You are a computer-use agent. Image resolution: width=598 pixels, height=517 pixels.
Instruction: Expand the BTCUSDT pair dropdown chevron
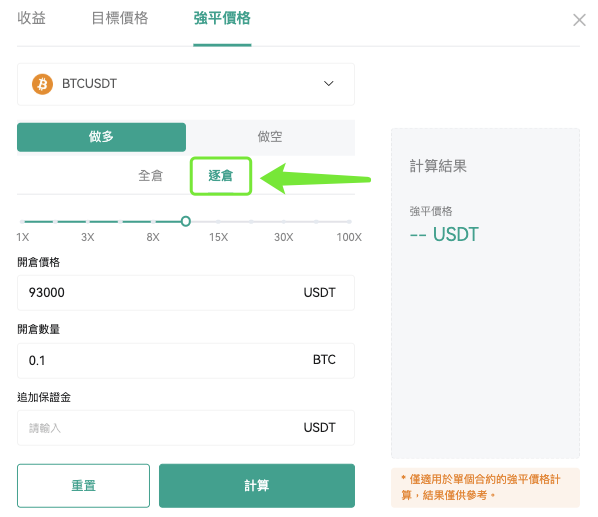pyautogui.click(x=328, y=83)
